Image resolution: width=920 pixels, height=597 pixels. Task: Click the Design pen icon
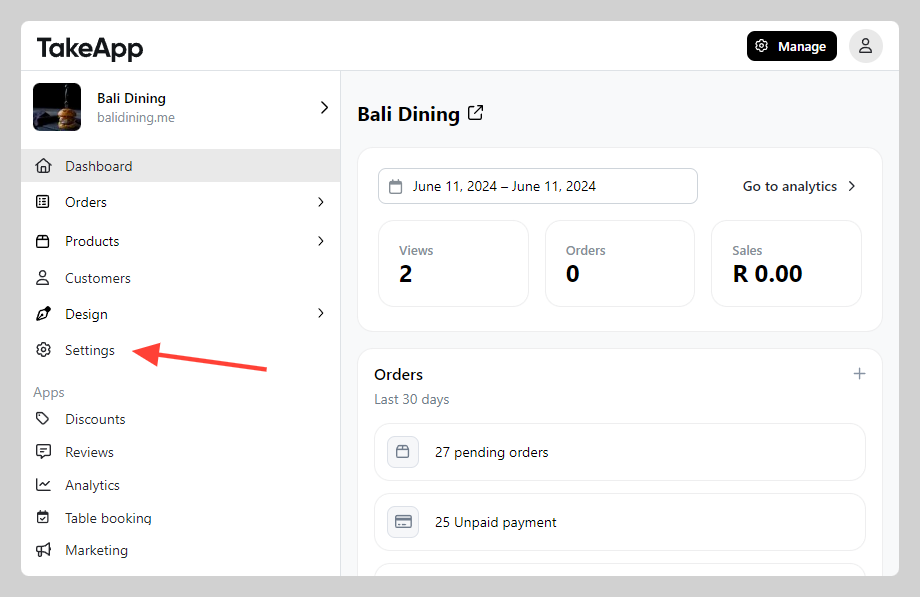coord(43,314)
